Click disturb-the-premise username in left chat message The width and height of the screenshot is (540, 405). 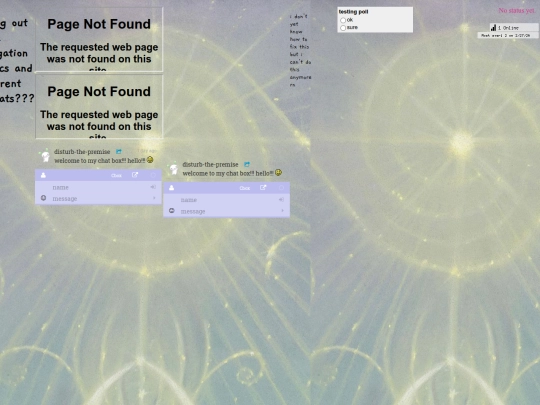82,152
